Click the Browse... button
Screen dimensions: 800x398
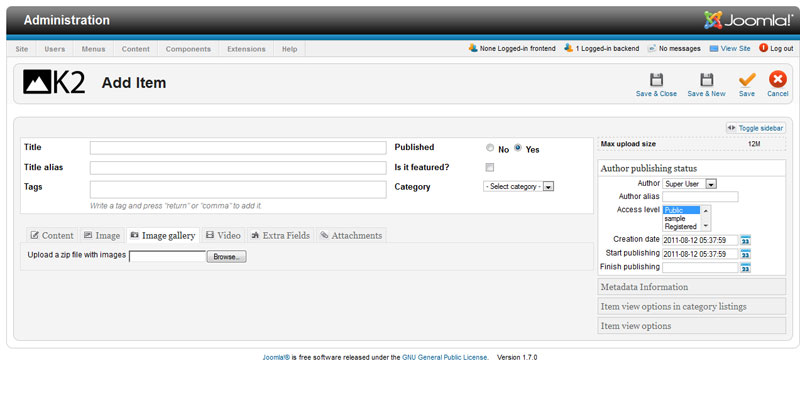[x=227, y=257]
